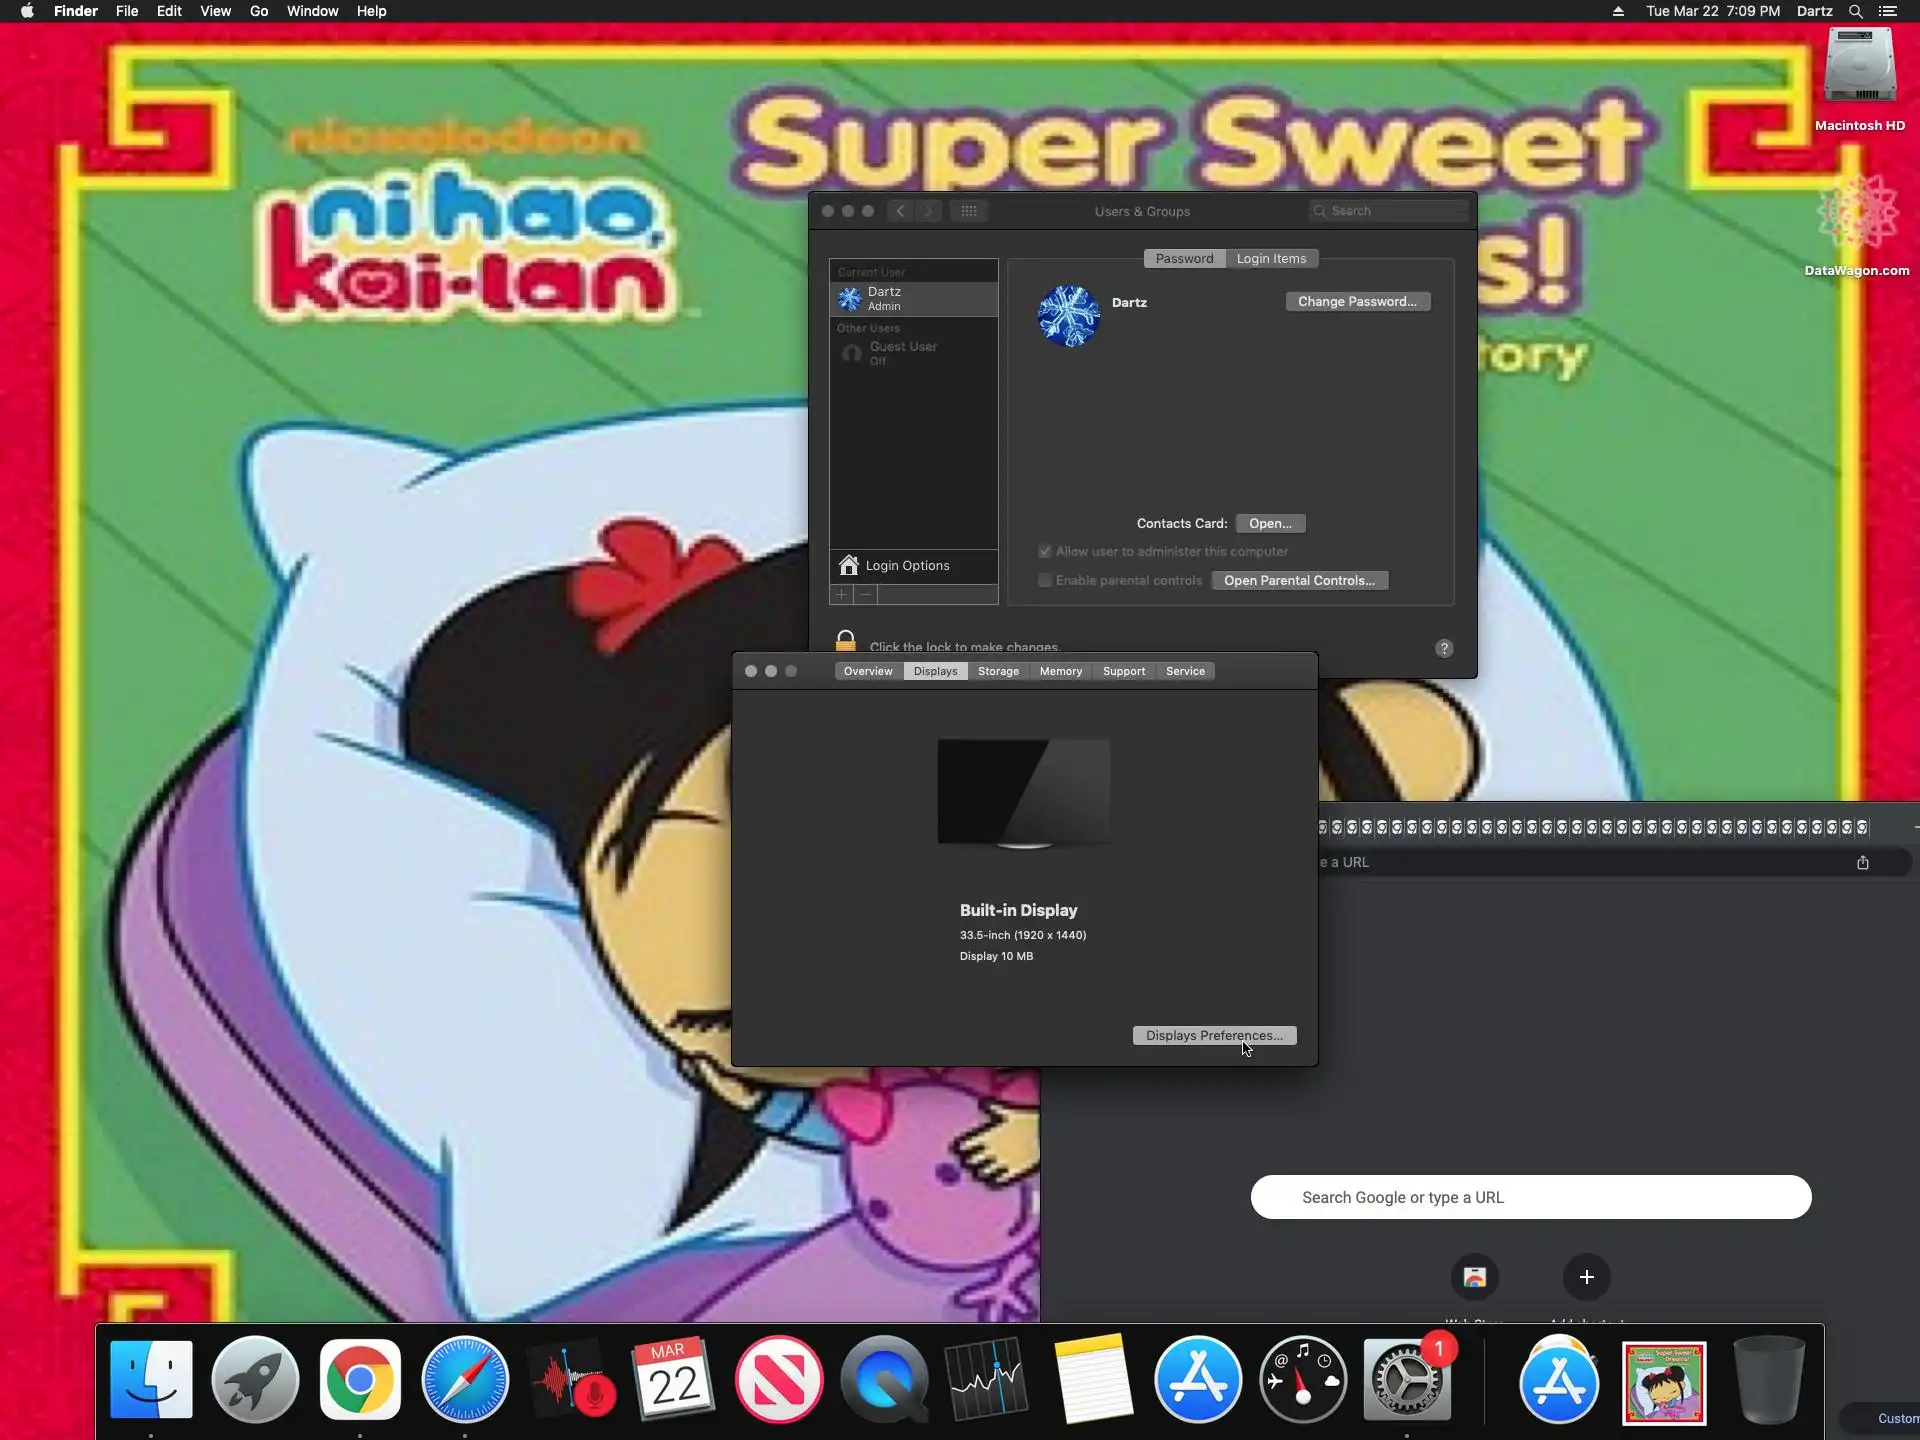
Task: Click the Spotlight search magnifier in menu bar
Action: coord(1855,11)
